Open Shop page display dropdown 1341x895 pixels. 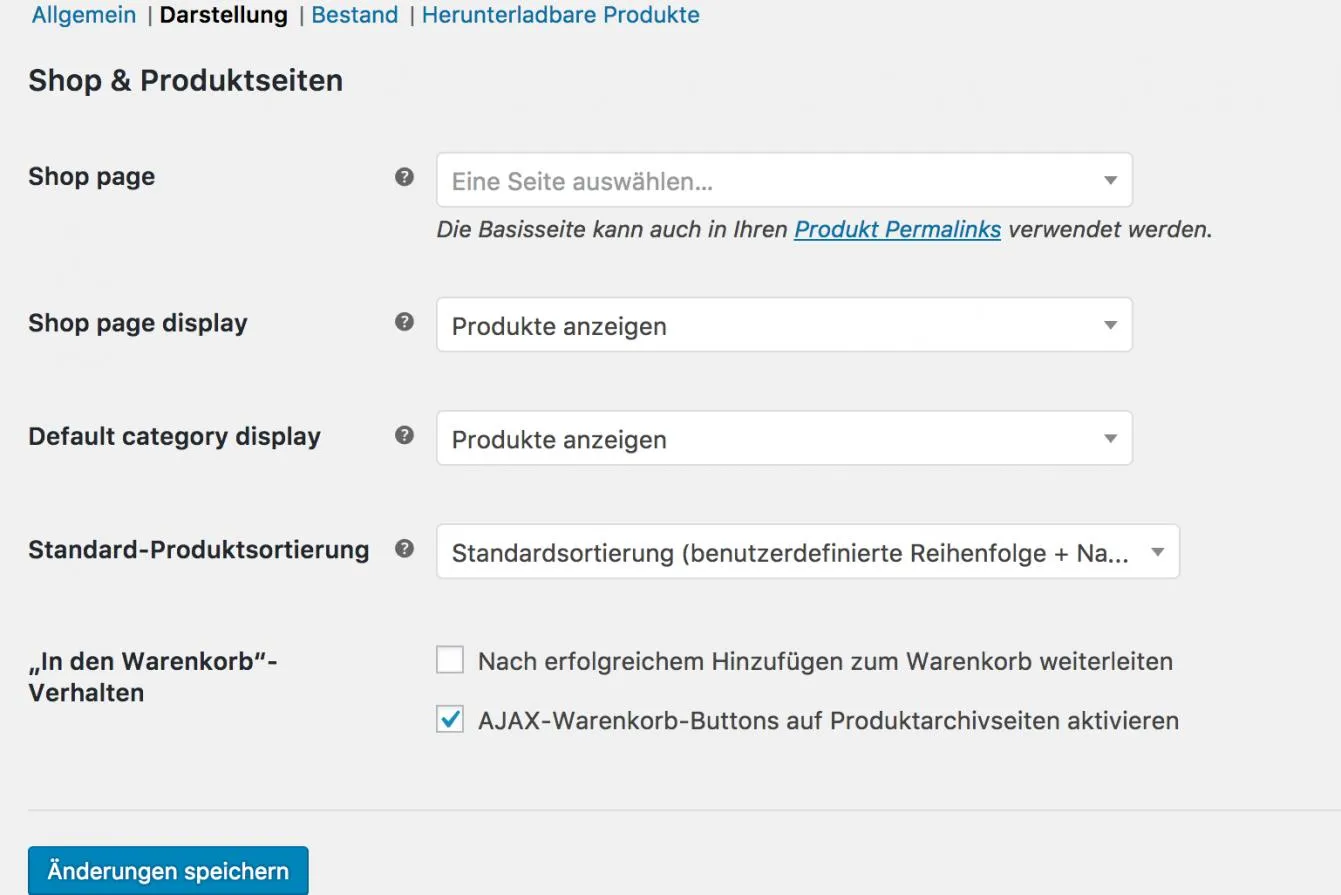[x=784, y=325]
